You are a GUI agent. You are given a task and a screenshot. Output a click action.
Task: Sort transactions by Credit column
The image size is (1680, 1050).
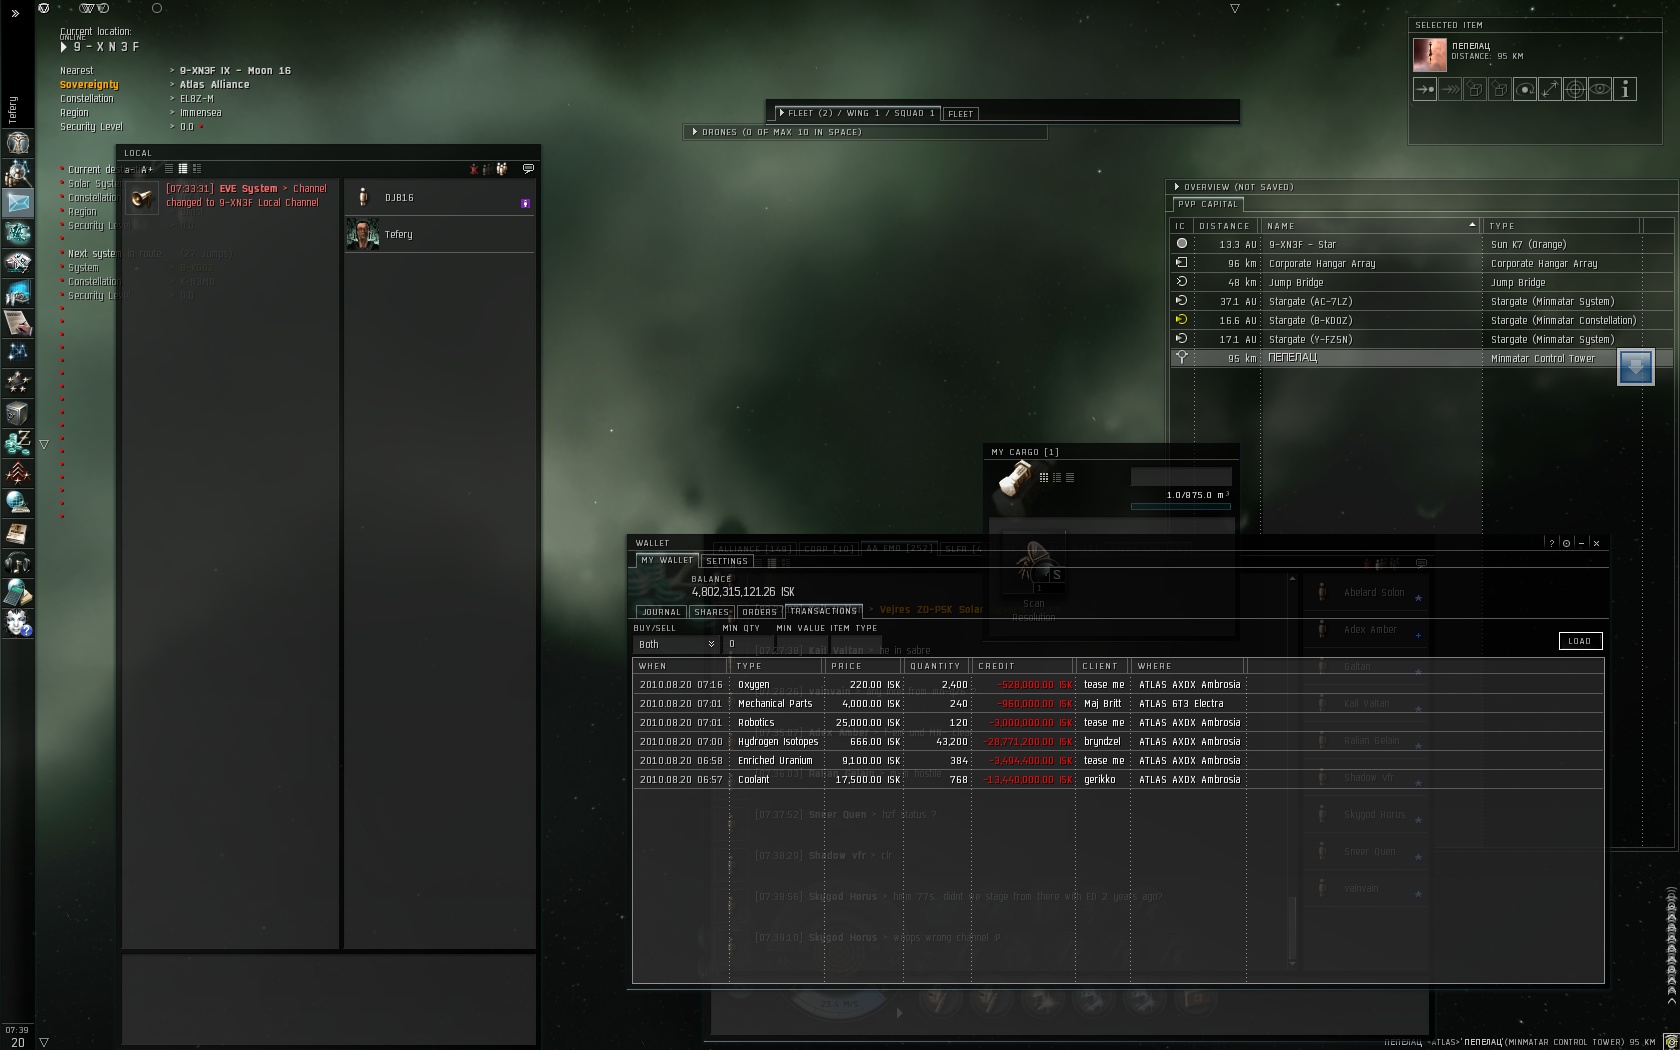click(1024, 666)
